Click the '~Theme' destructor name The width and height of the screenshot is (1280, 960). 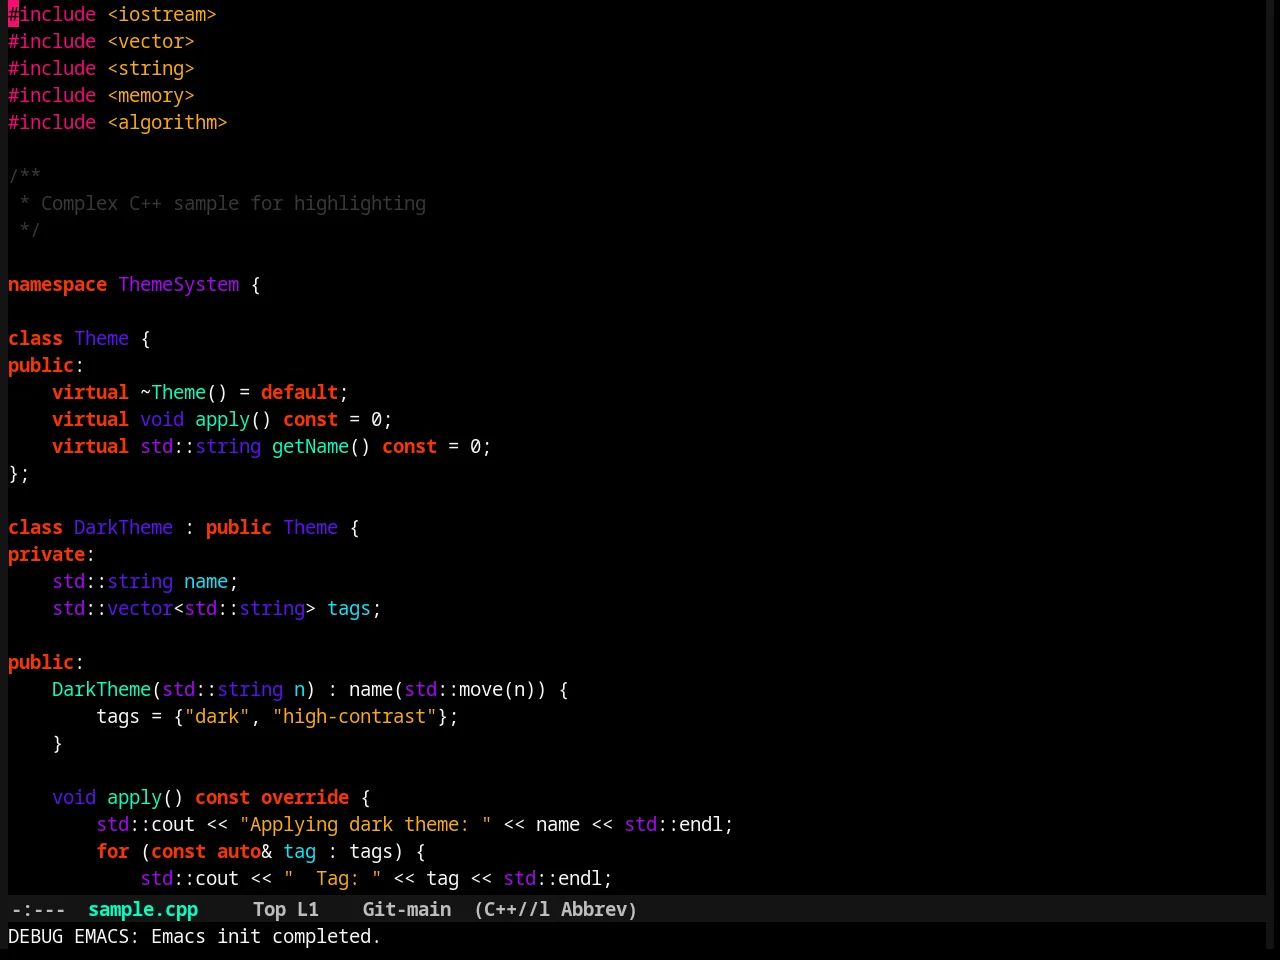tap(173, 392)
